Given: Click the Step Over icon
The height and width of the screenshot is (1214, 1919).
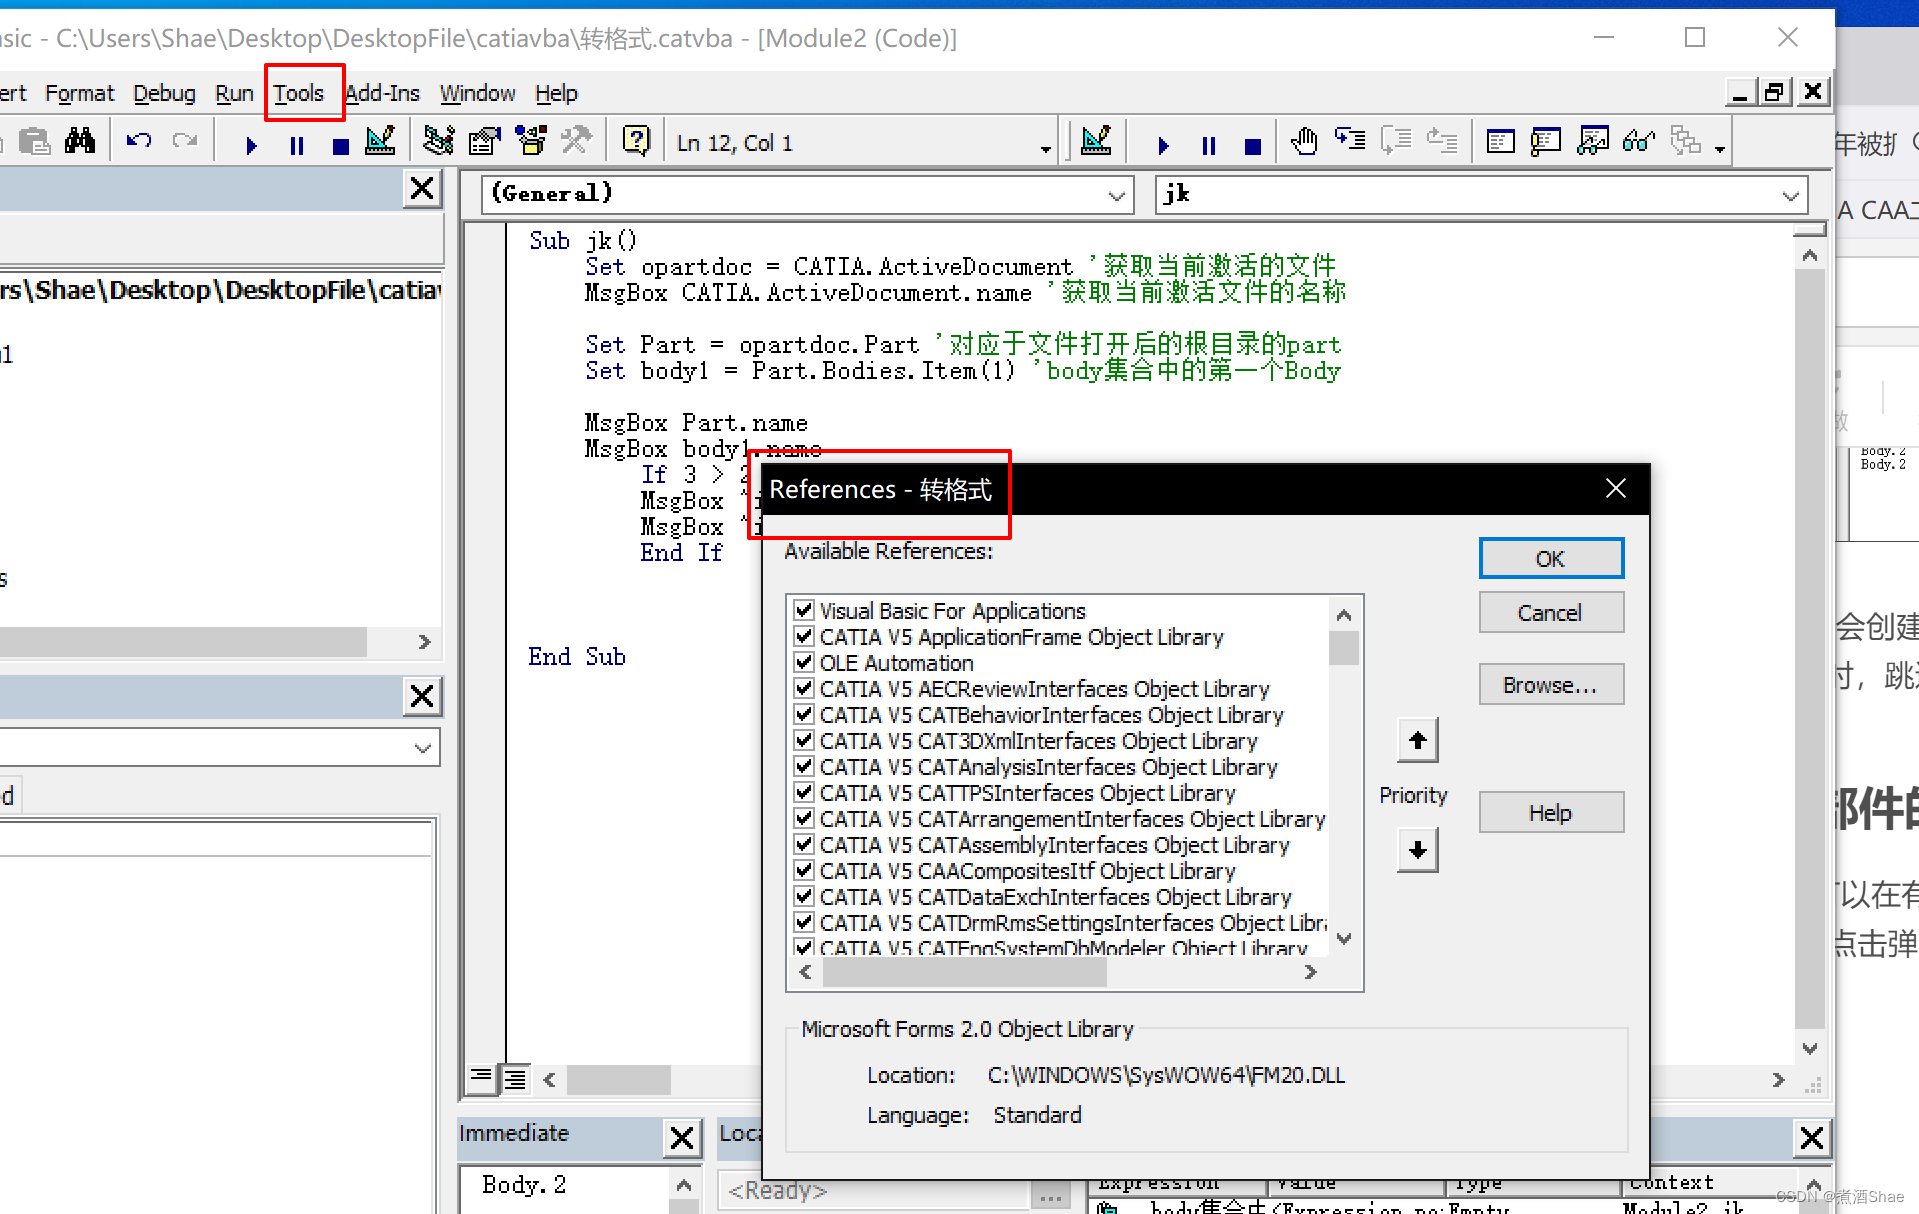Looking at the screenshot, I should 1396,141.
